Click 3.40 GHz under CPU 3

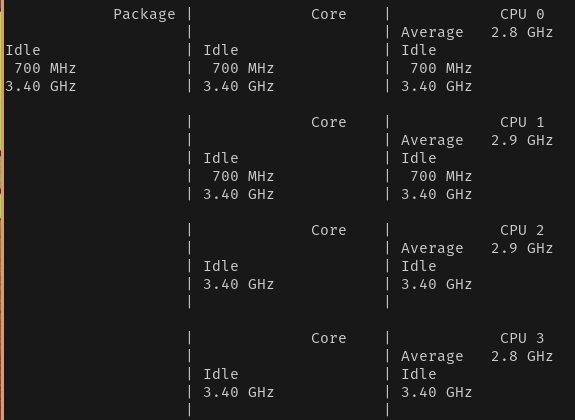(436, 392)
